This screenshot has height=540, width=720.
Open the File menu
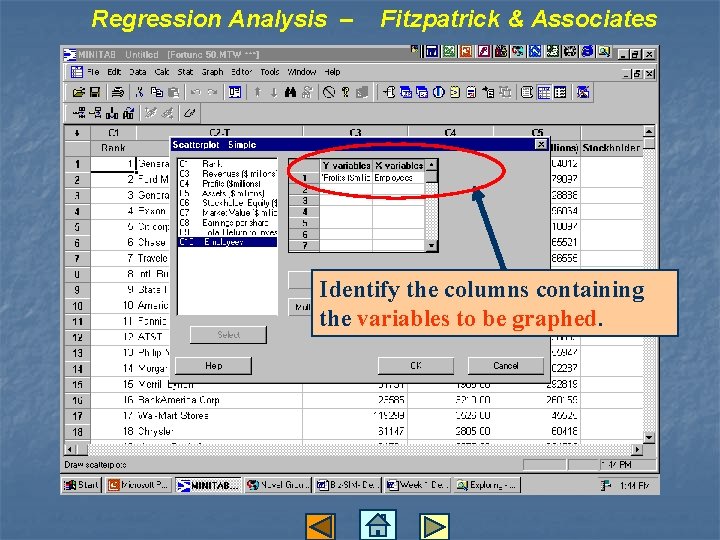pos(93,72)
